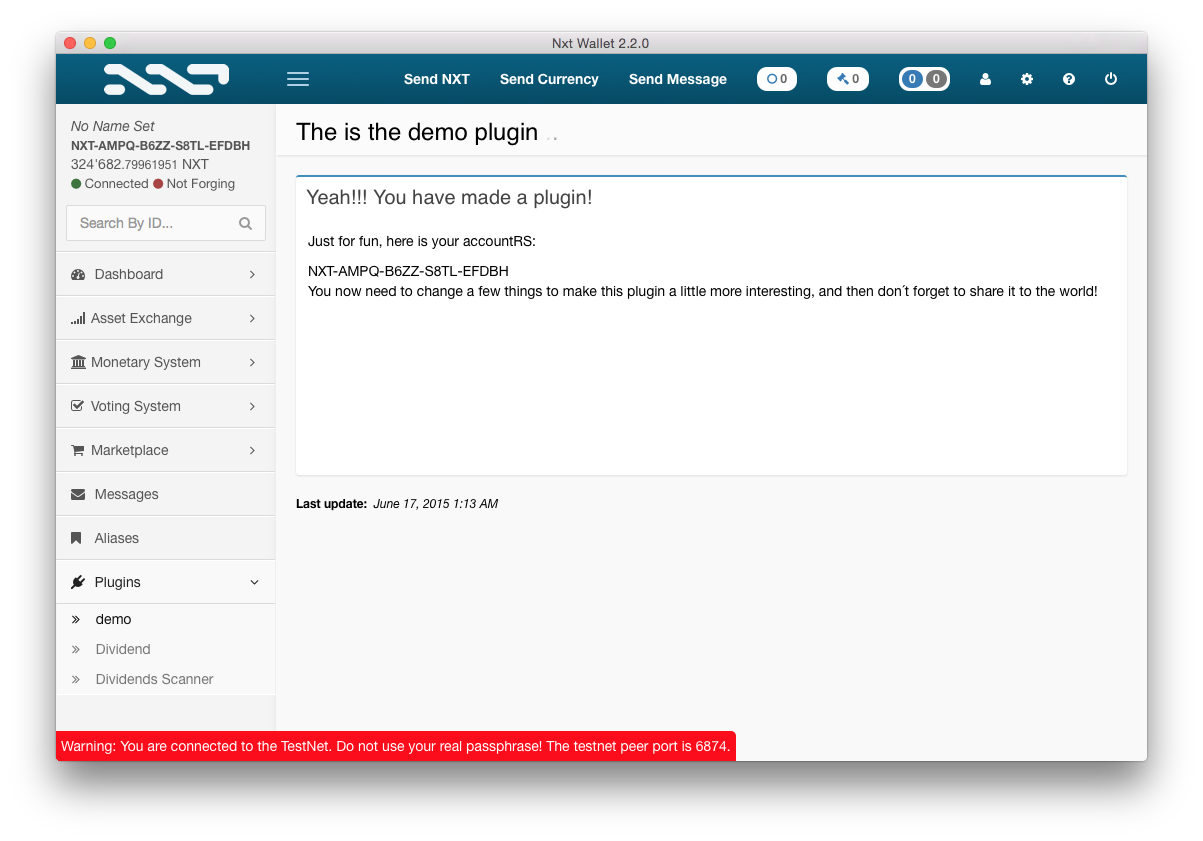The image size is (1203, 841).
Task: Expand the Marketplace chevron arrow
Action: click(x=252, y=450)
